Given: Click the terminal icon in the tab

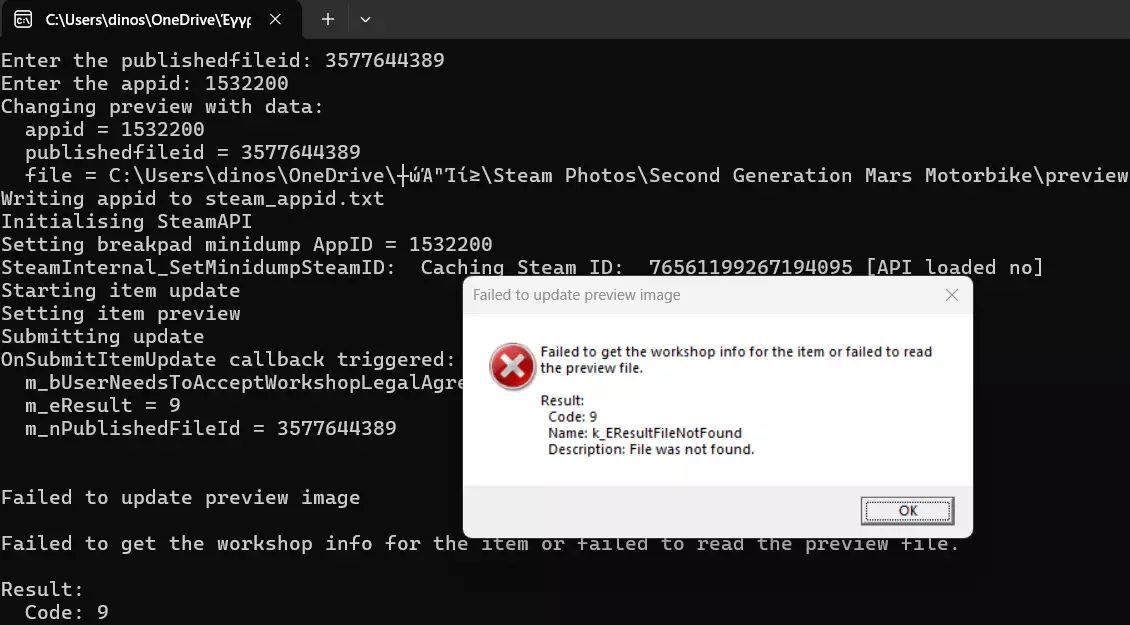Looking at the screenshot, I should pyautogui.click(x=23, y=19).
